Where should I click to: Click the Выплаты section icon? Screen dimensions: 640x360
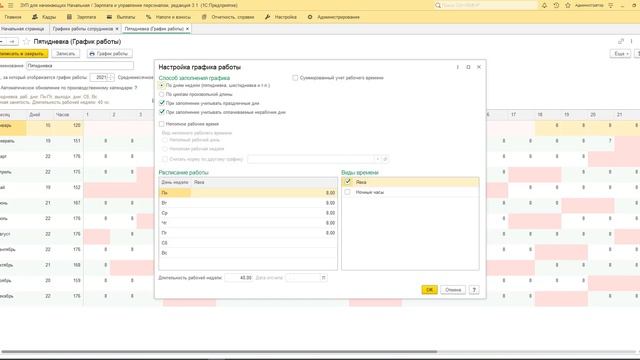pos(109,17)
